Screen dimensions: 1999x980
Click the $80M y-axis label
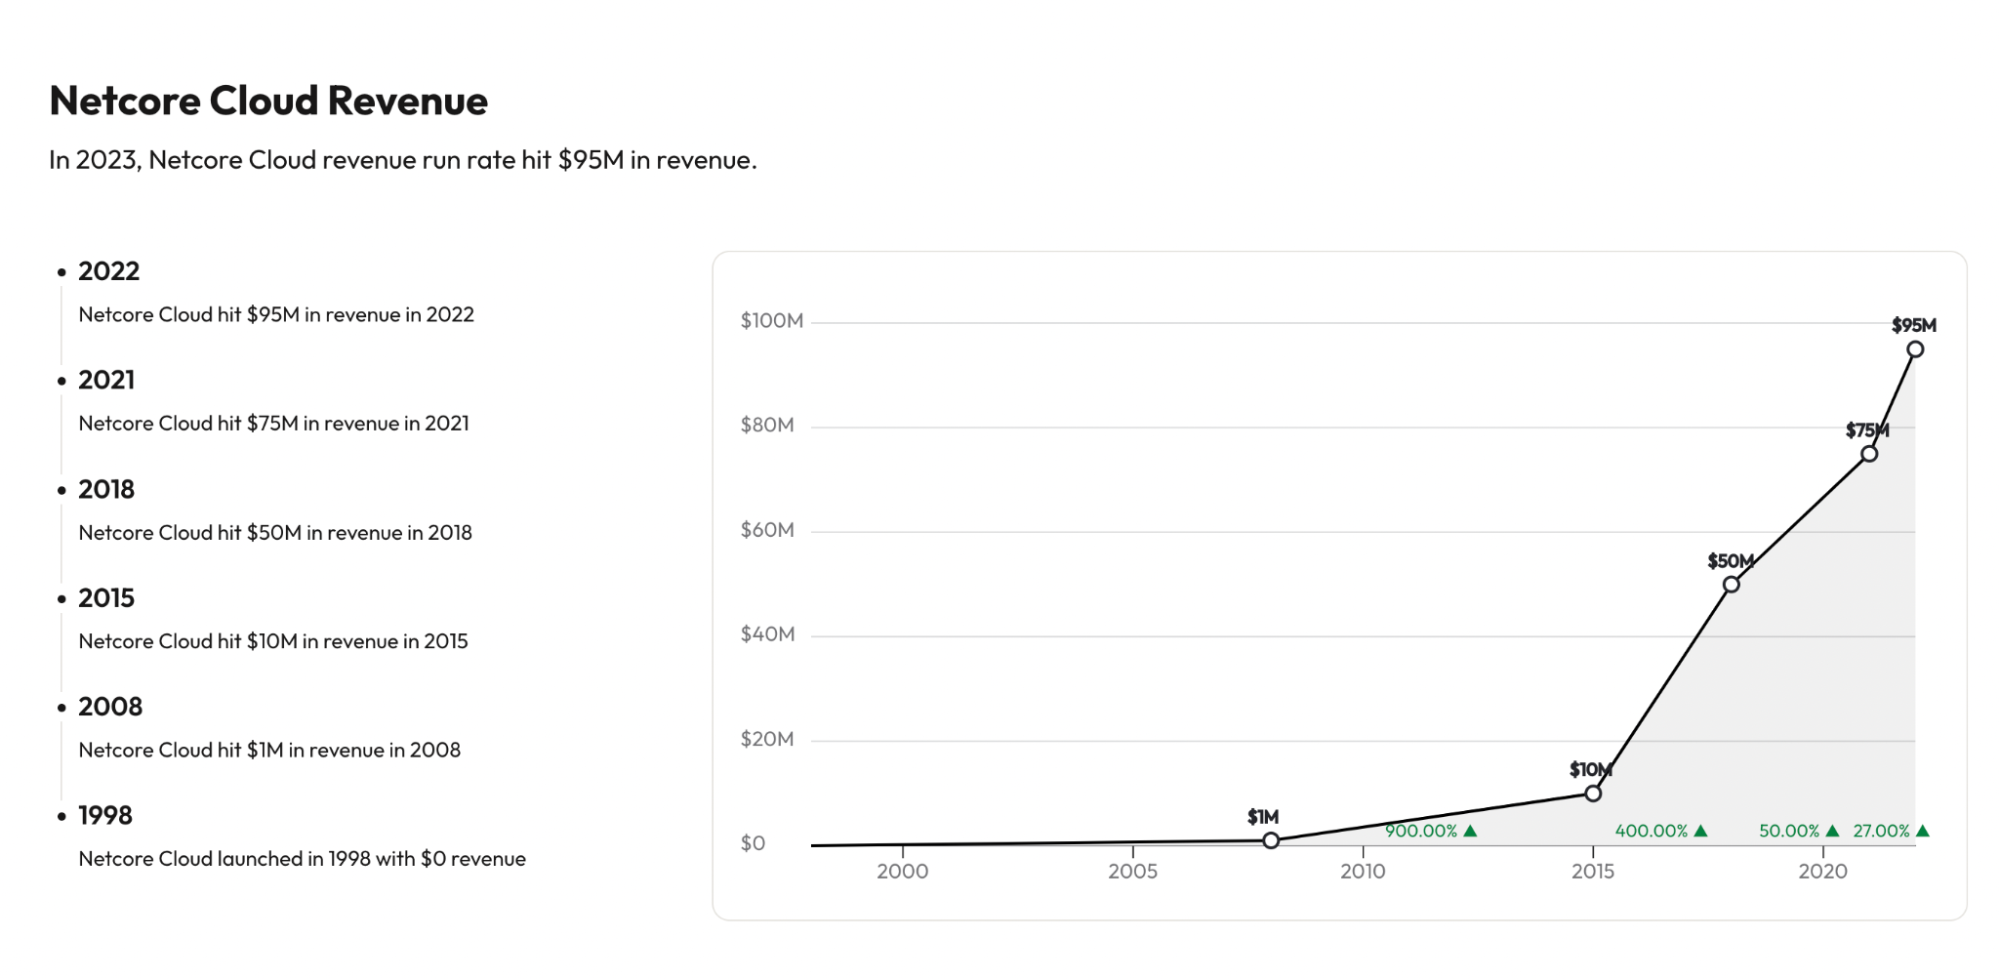[x=767, y=425]
